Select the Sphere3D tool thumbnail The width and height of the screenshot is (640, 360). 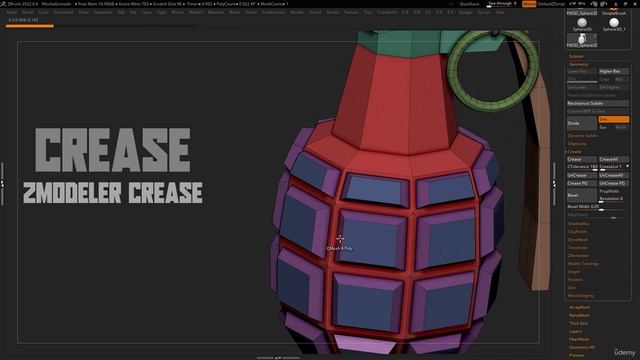[582, 24]
